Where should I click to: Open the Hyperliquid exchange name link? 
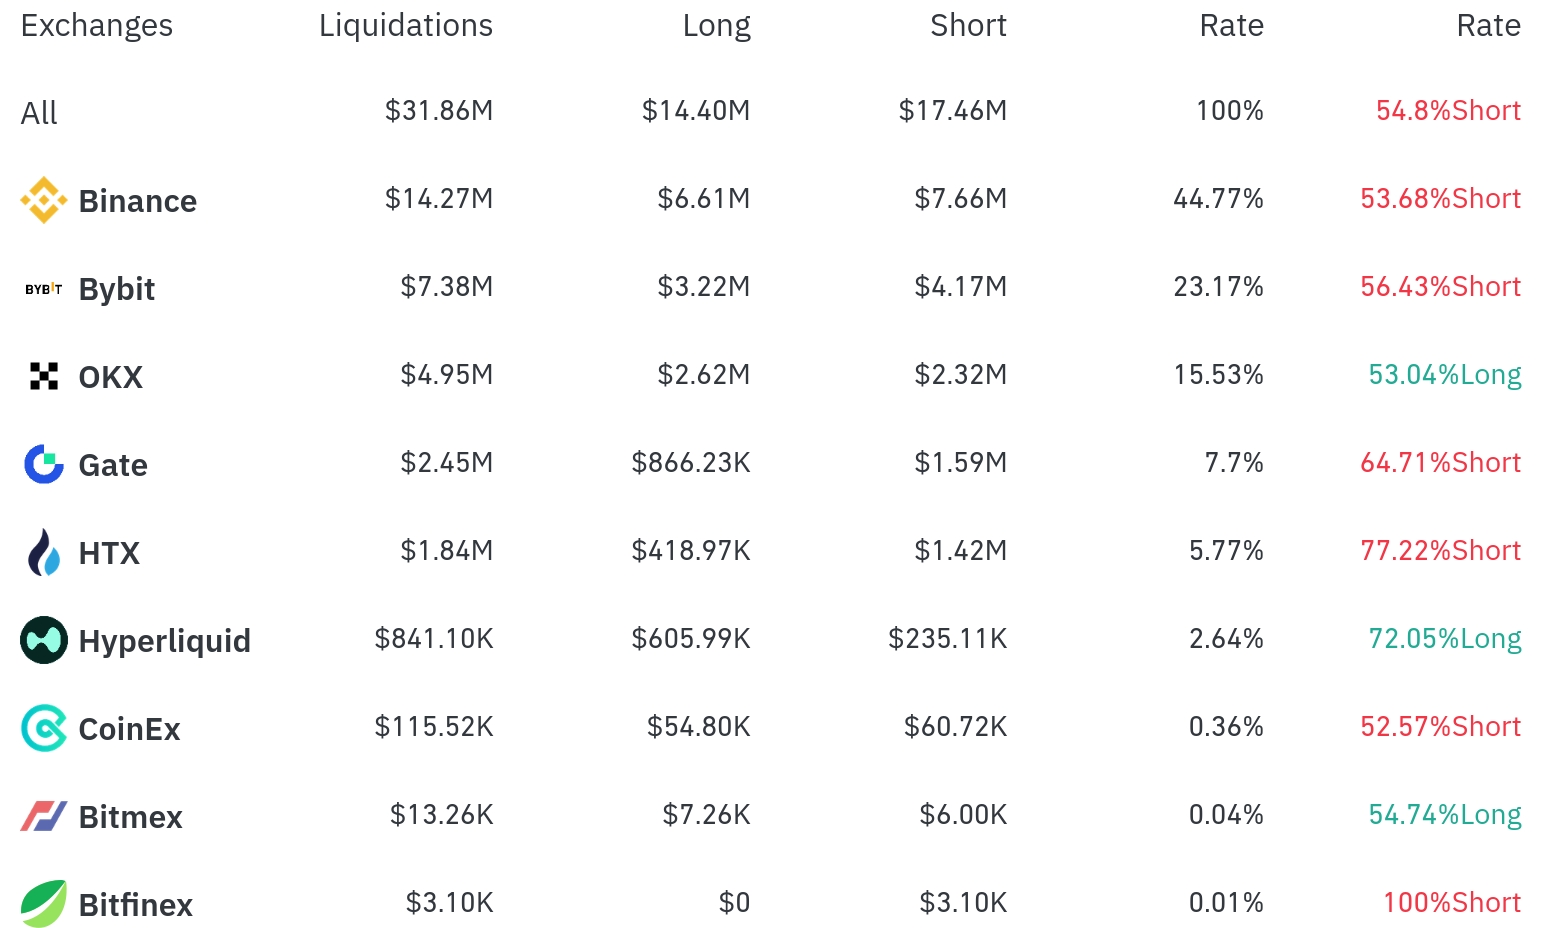tap(165, 641)
